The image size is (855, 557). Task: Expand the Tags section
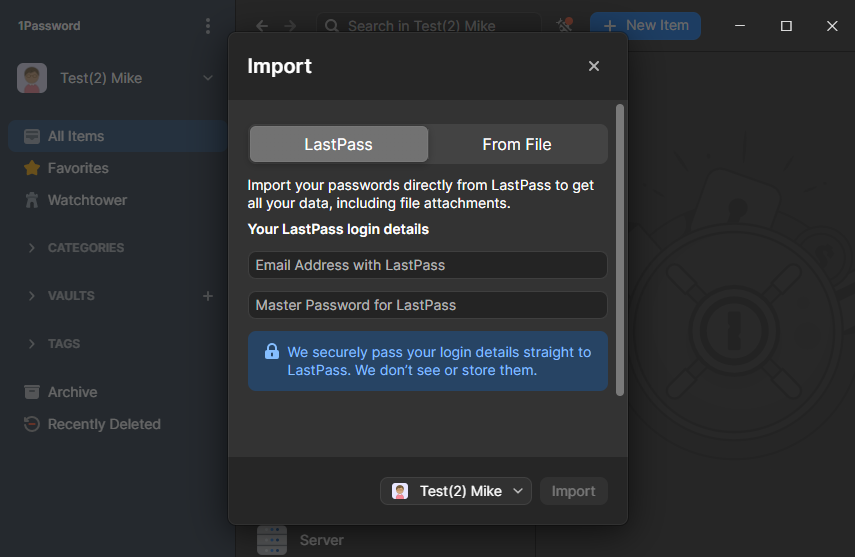coord(32,344)
